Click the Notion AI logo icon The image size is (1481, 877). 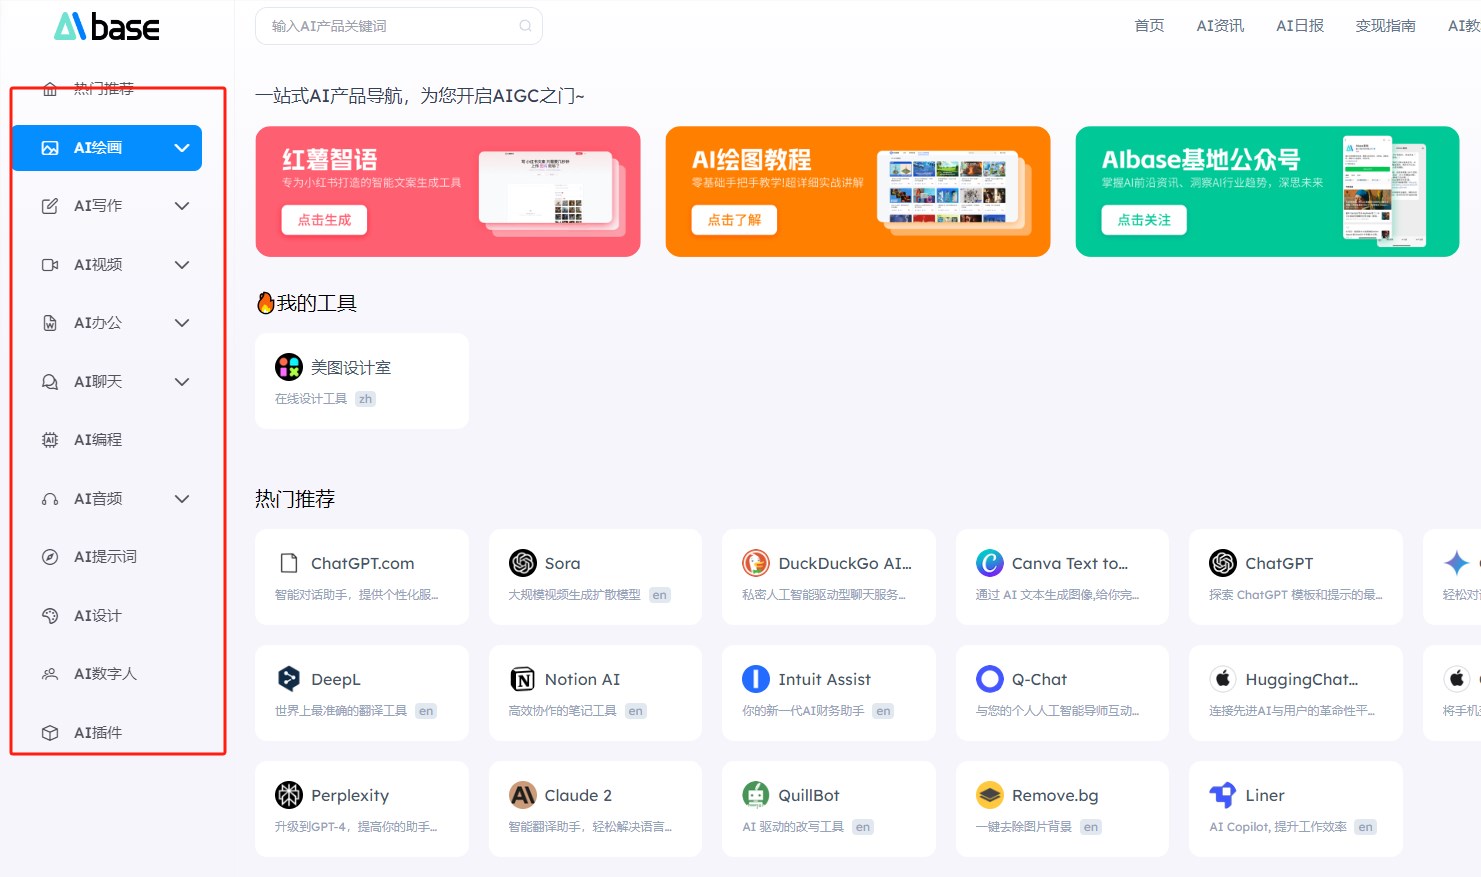[x=523, y=679]
